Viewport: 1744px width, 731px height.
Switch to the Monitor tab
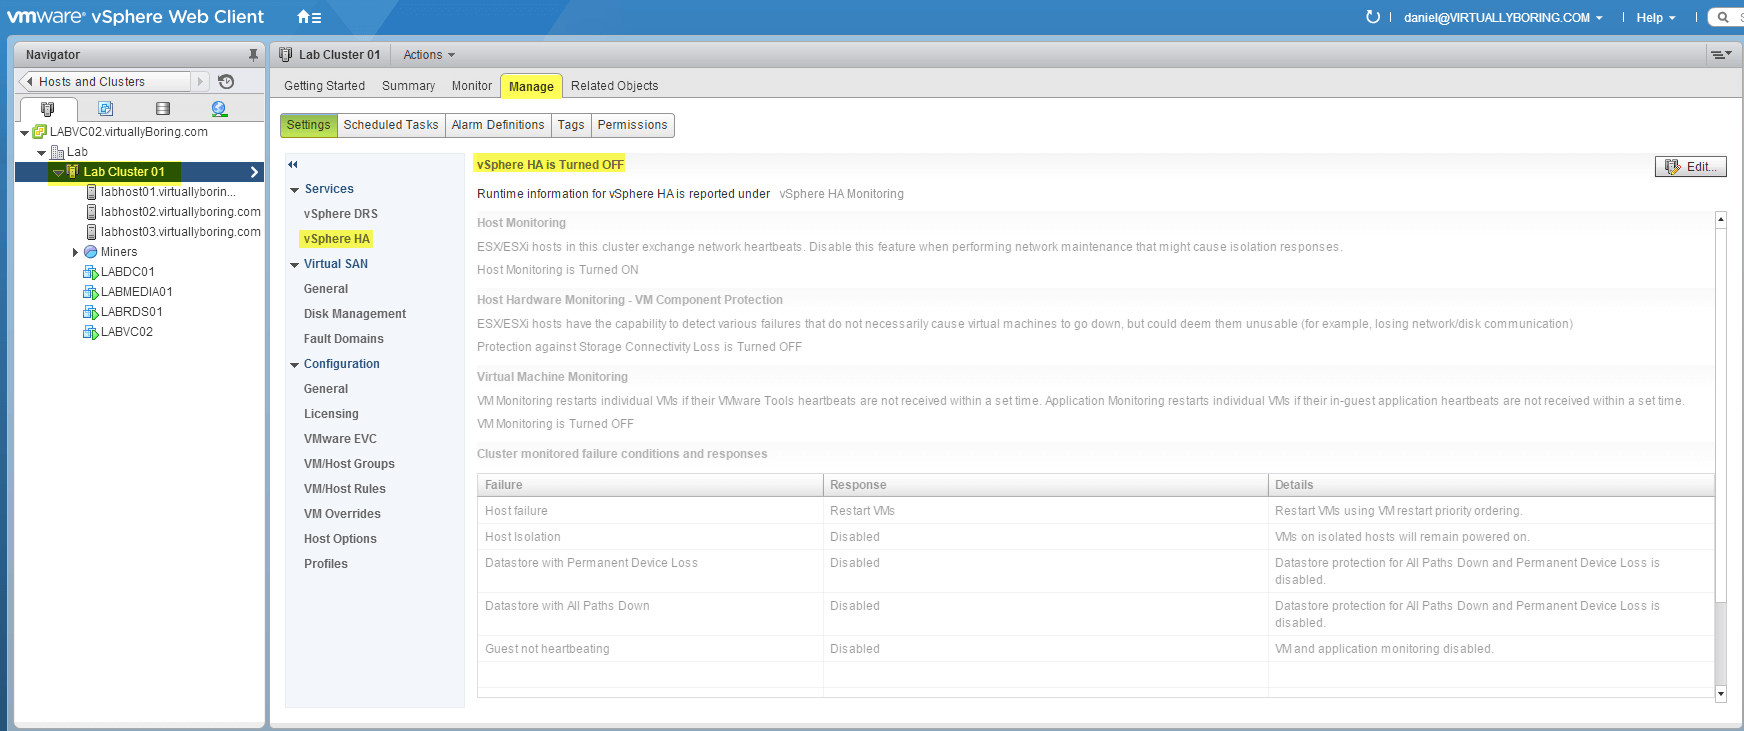(x=472, y=86)
